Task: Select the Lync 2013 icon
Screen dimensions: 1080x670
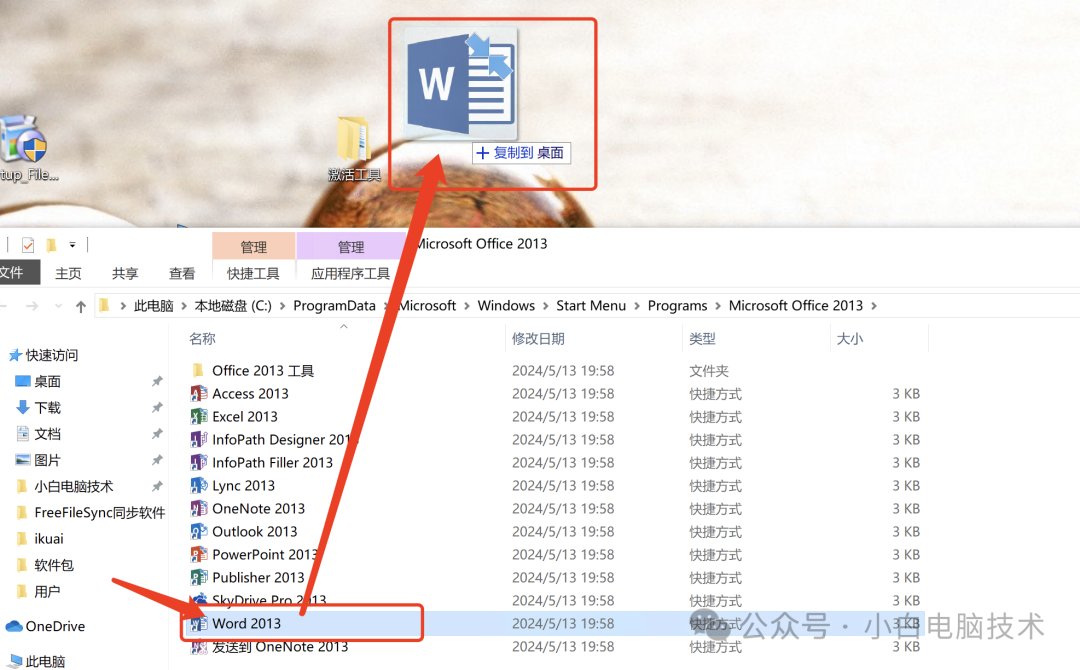Action: click(198, 485)
